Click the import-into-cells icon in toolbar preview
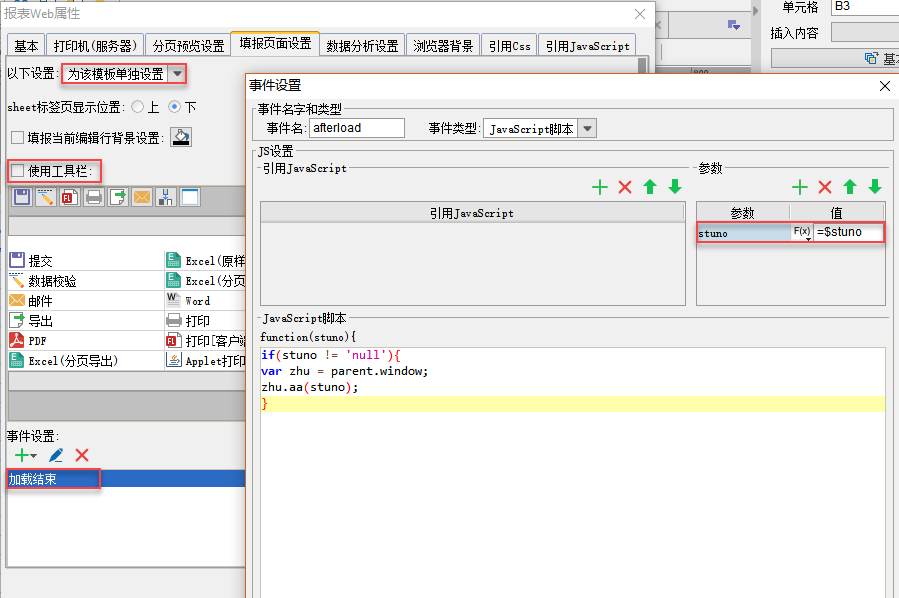Viewport: 899px width, 598px height. pyautogui.click(x=166, y=197)
